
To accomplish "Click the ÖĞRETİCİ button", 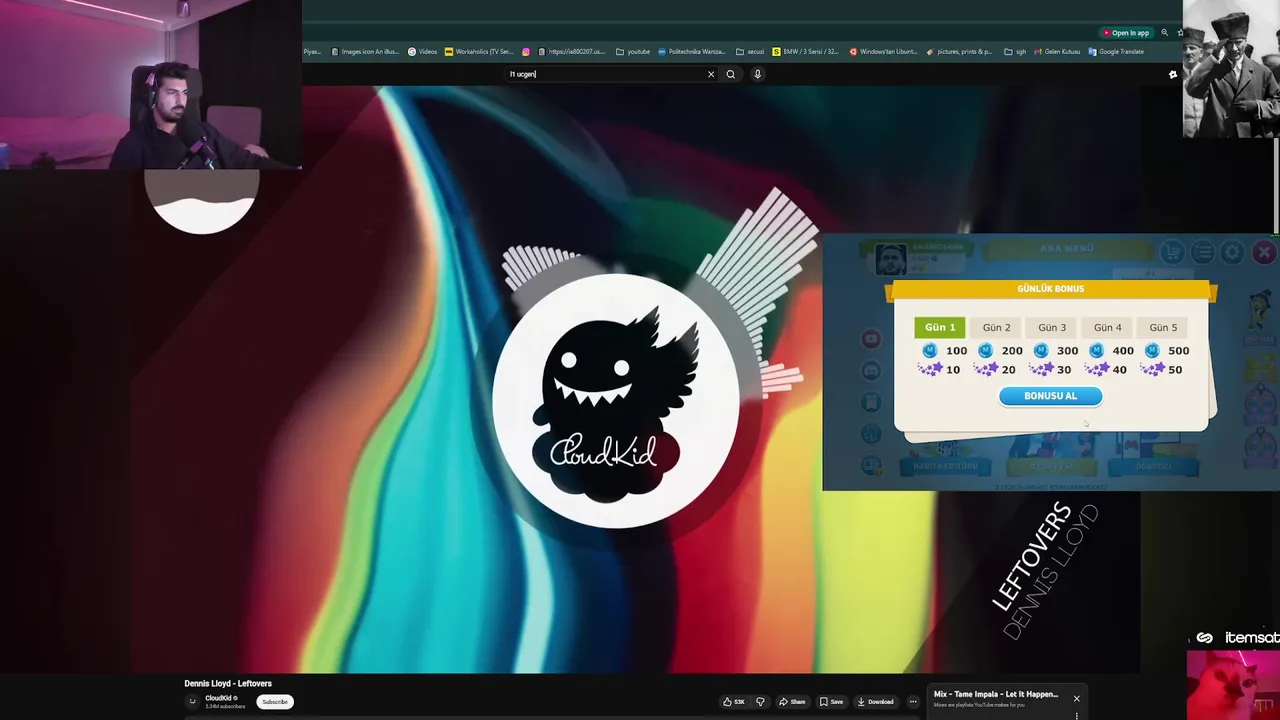I will 1153,466.
